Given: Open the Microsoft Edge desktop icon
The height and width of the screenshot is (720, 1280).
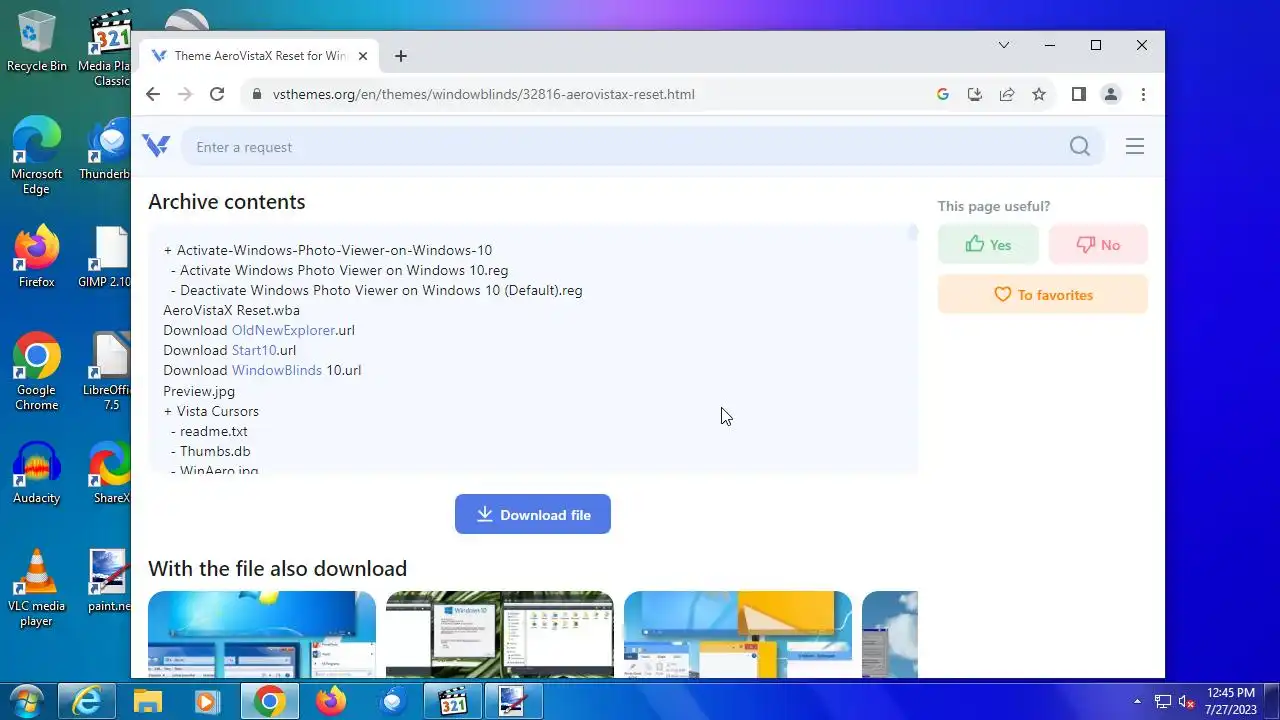Looking at the screenshot, I should (x=37, y=155).
